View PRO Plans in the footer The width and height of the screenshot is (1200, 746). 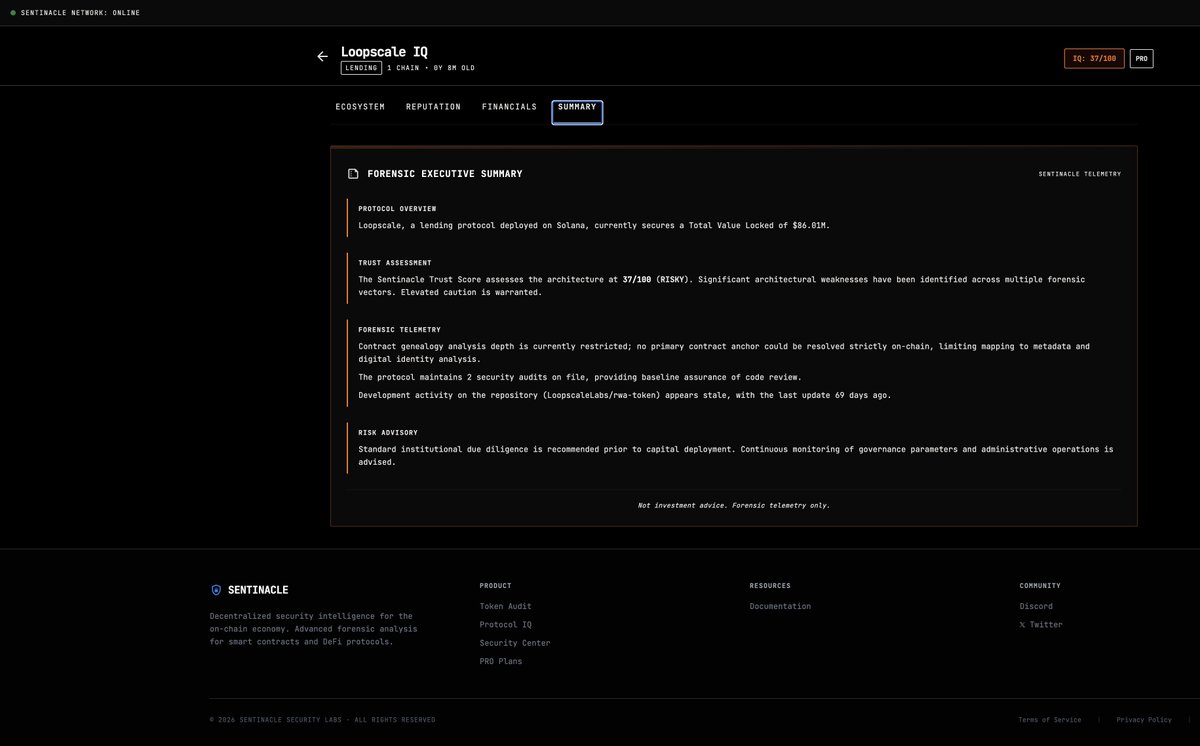501,660
